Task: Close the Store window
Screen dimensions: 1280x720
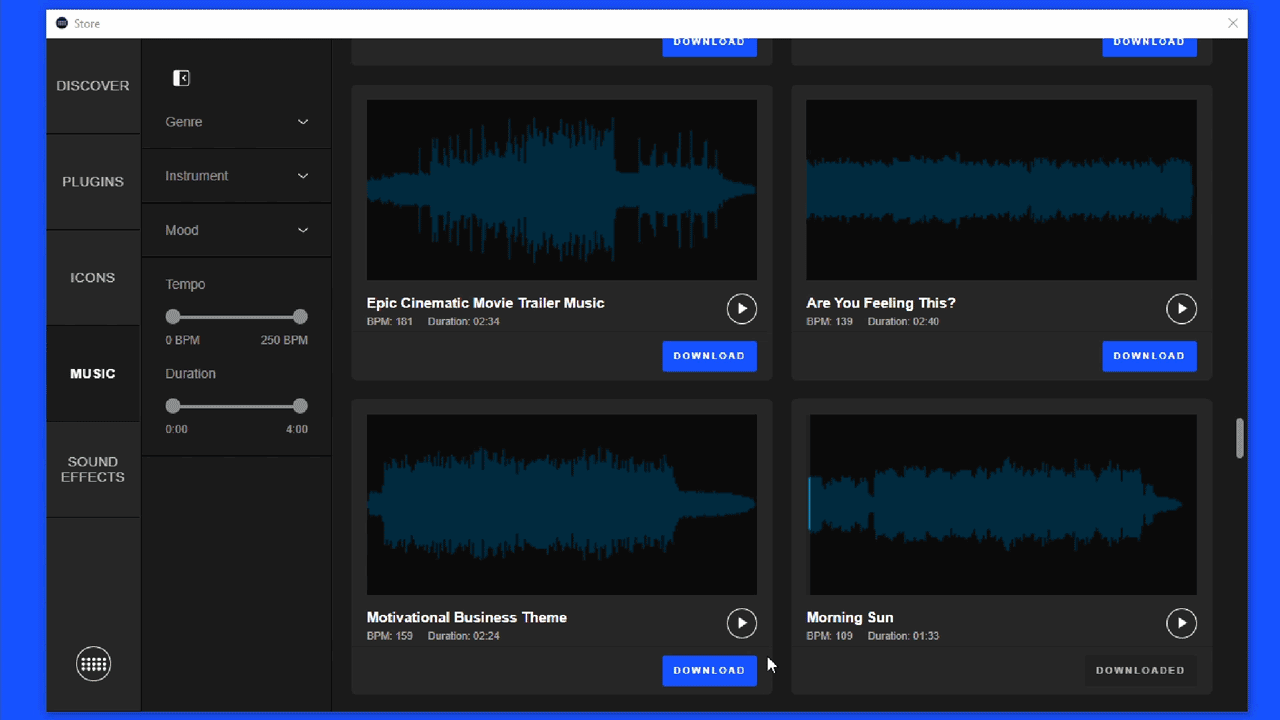Action: point(1233,23)
